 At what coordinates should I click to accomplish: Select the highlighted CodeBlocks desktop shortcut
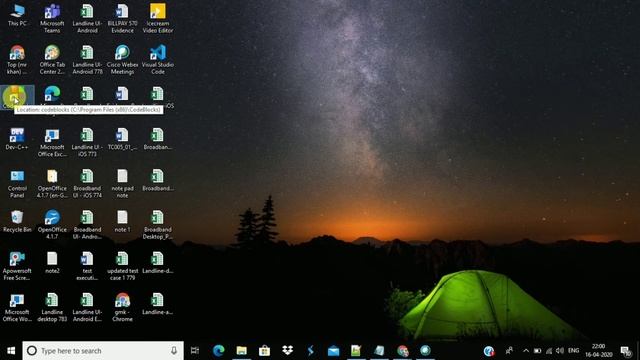pyautogui.click(x=16, y=97)
